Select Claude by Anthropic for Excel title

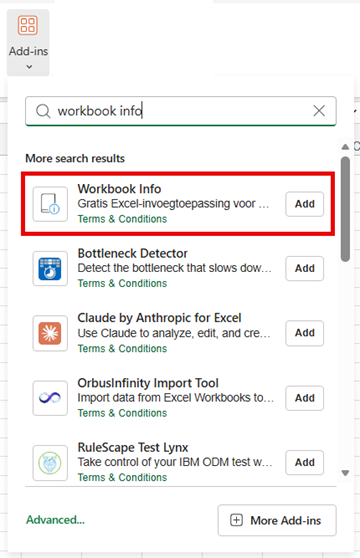(x=159, y=318)
